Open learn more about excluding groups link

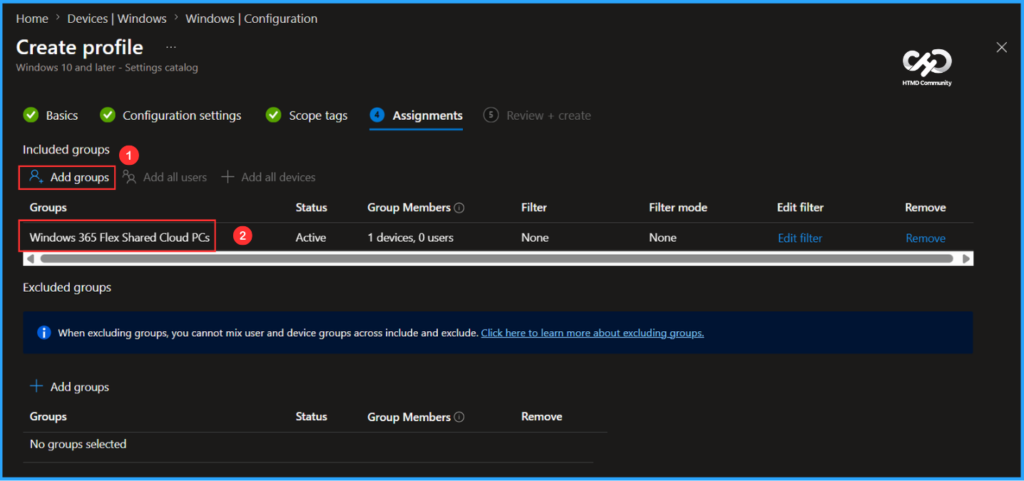(592, 333)
